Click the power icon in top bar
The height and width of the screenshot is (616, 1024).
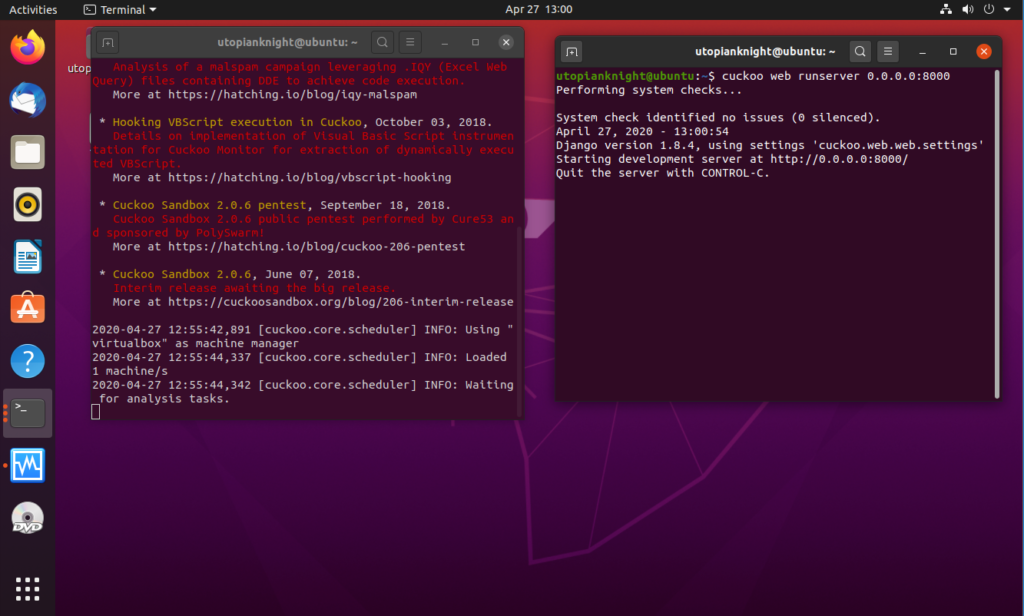click(x=989, y=9)
